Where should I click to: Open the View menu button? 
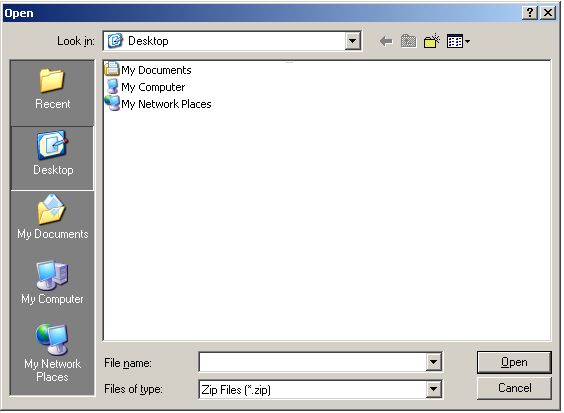[x=458, y=41]
